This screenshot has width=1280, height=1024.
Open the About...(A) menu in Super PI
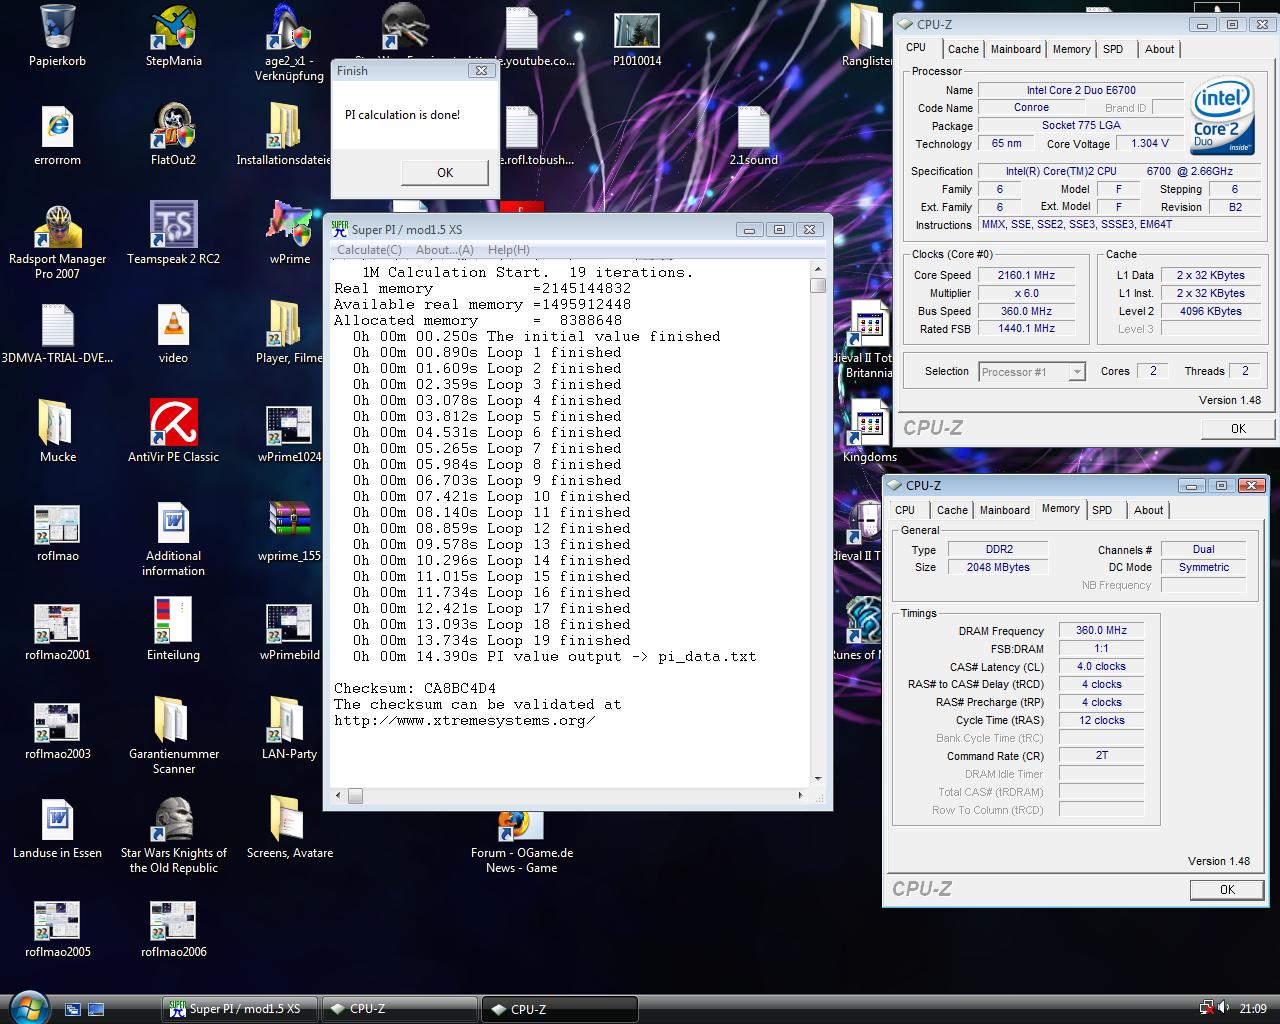click(445, 250)
